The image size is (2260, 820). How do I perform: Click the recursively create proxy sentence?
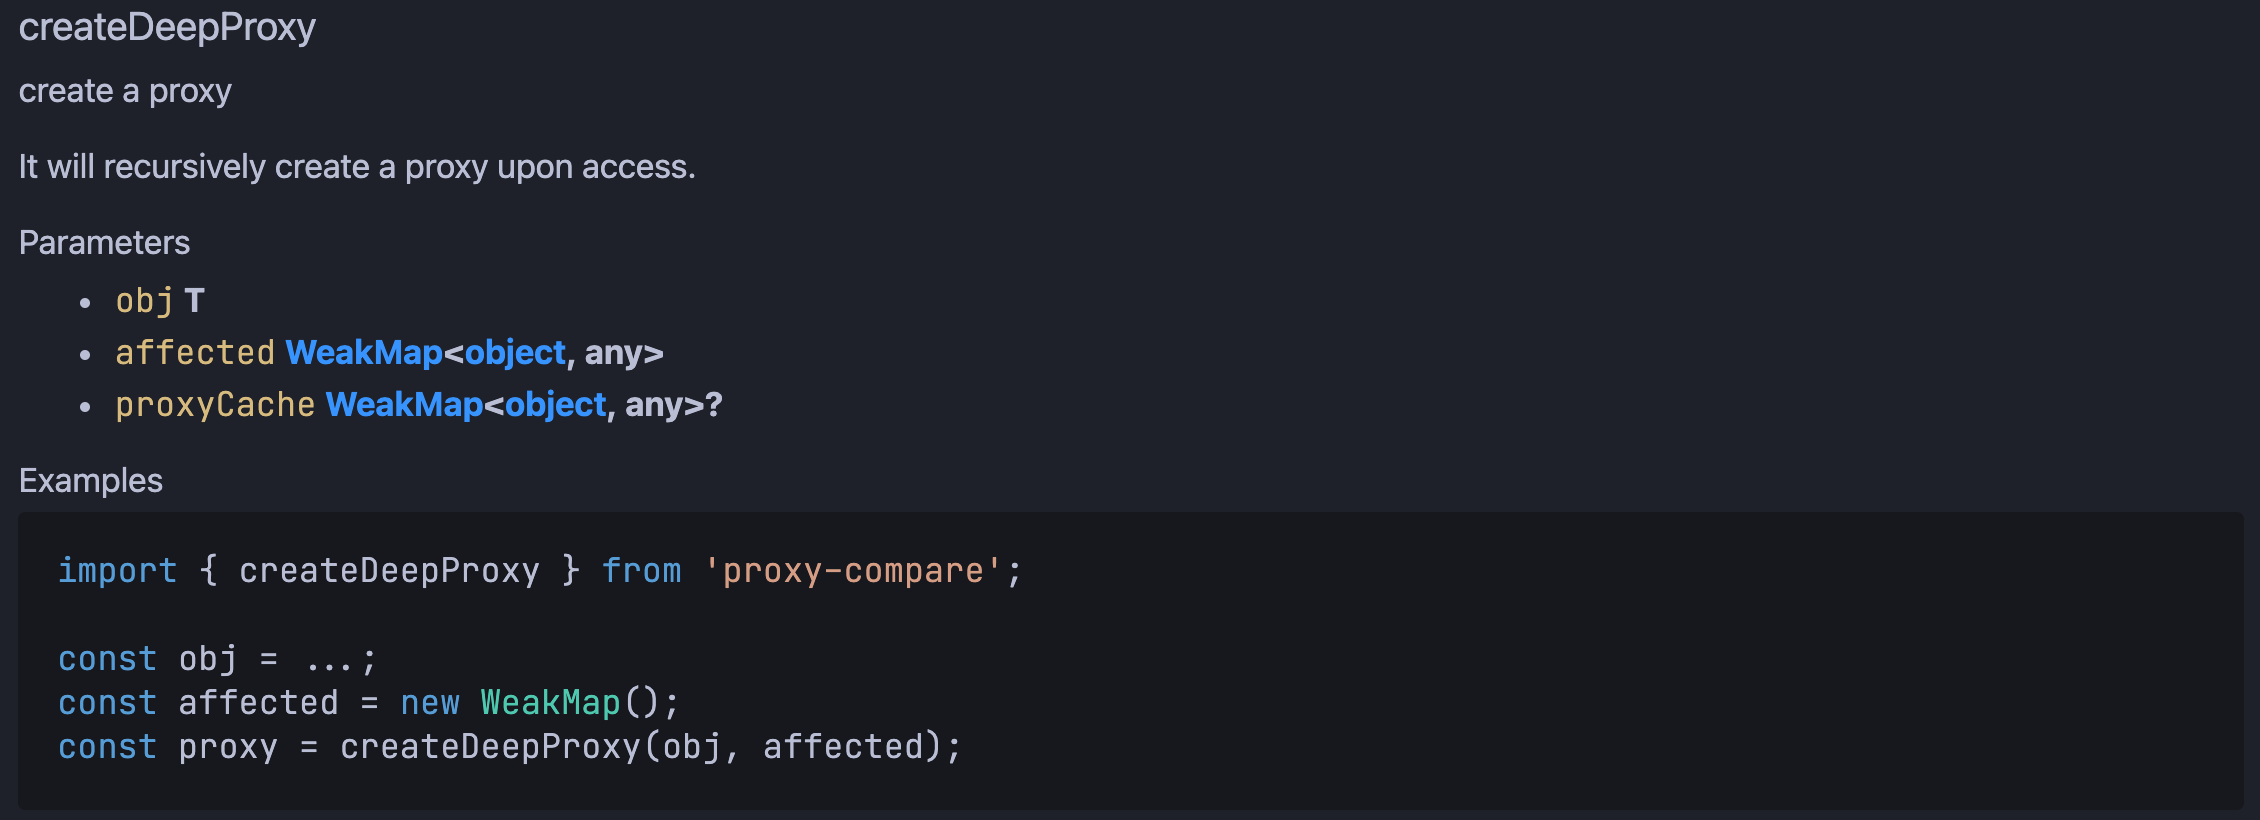tap(357, 167)
